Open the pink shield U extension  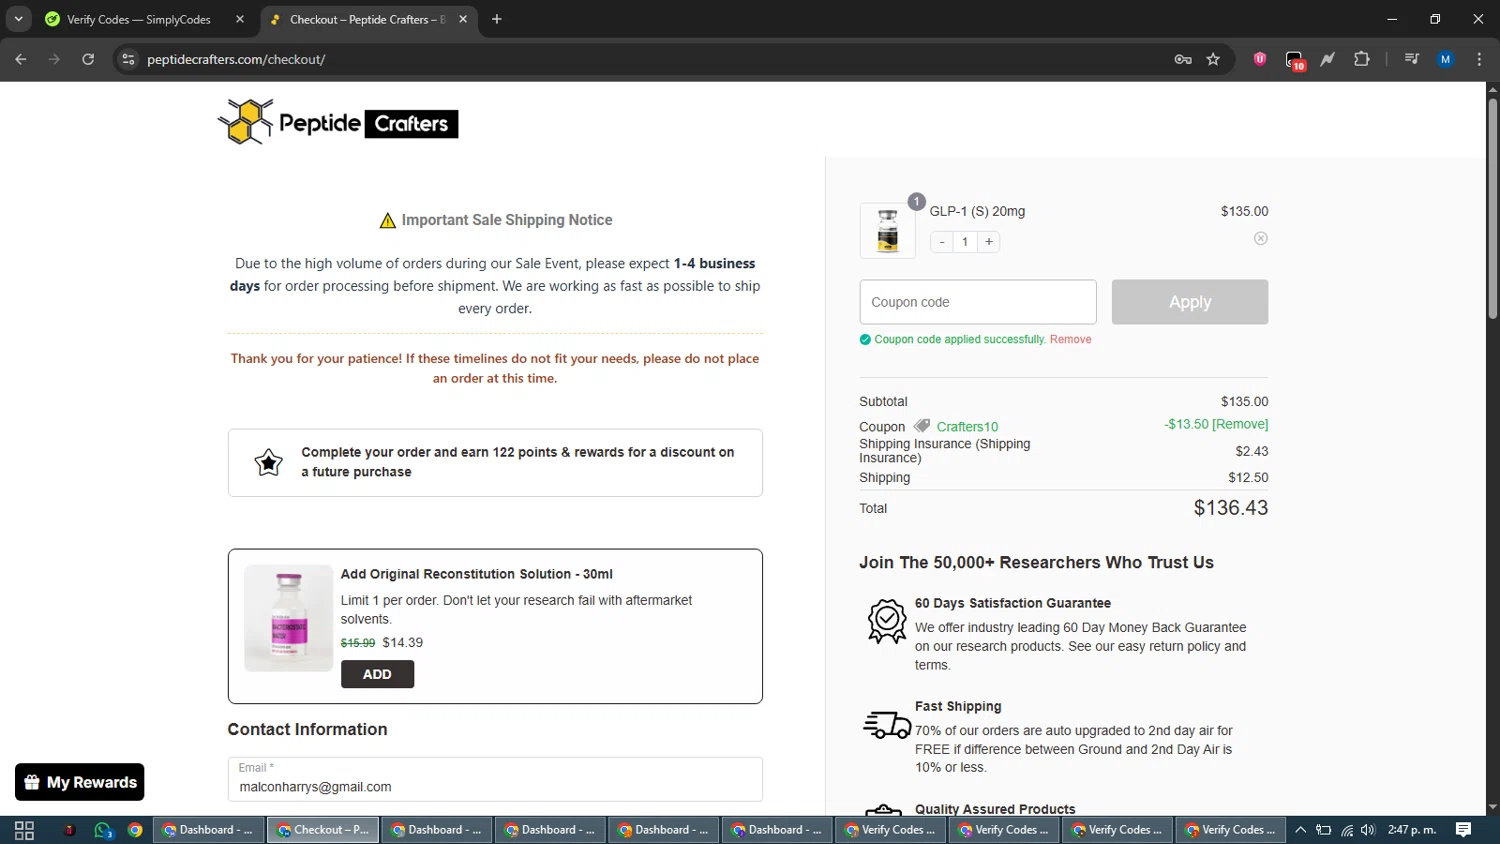click(x=1260, y=59)
